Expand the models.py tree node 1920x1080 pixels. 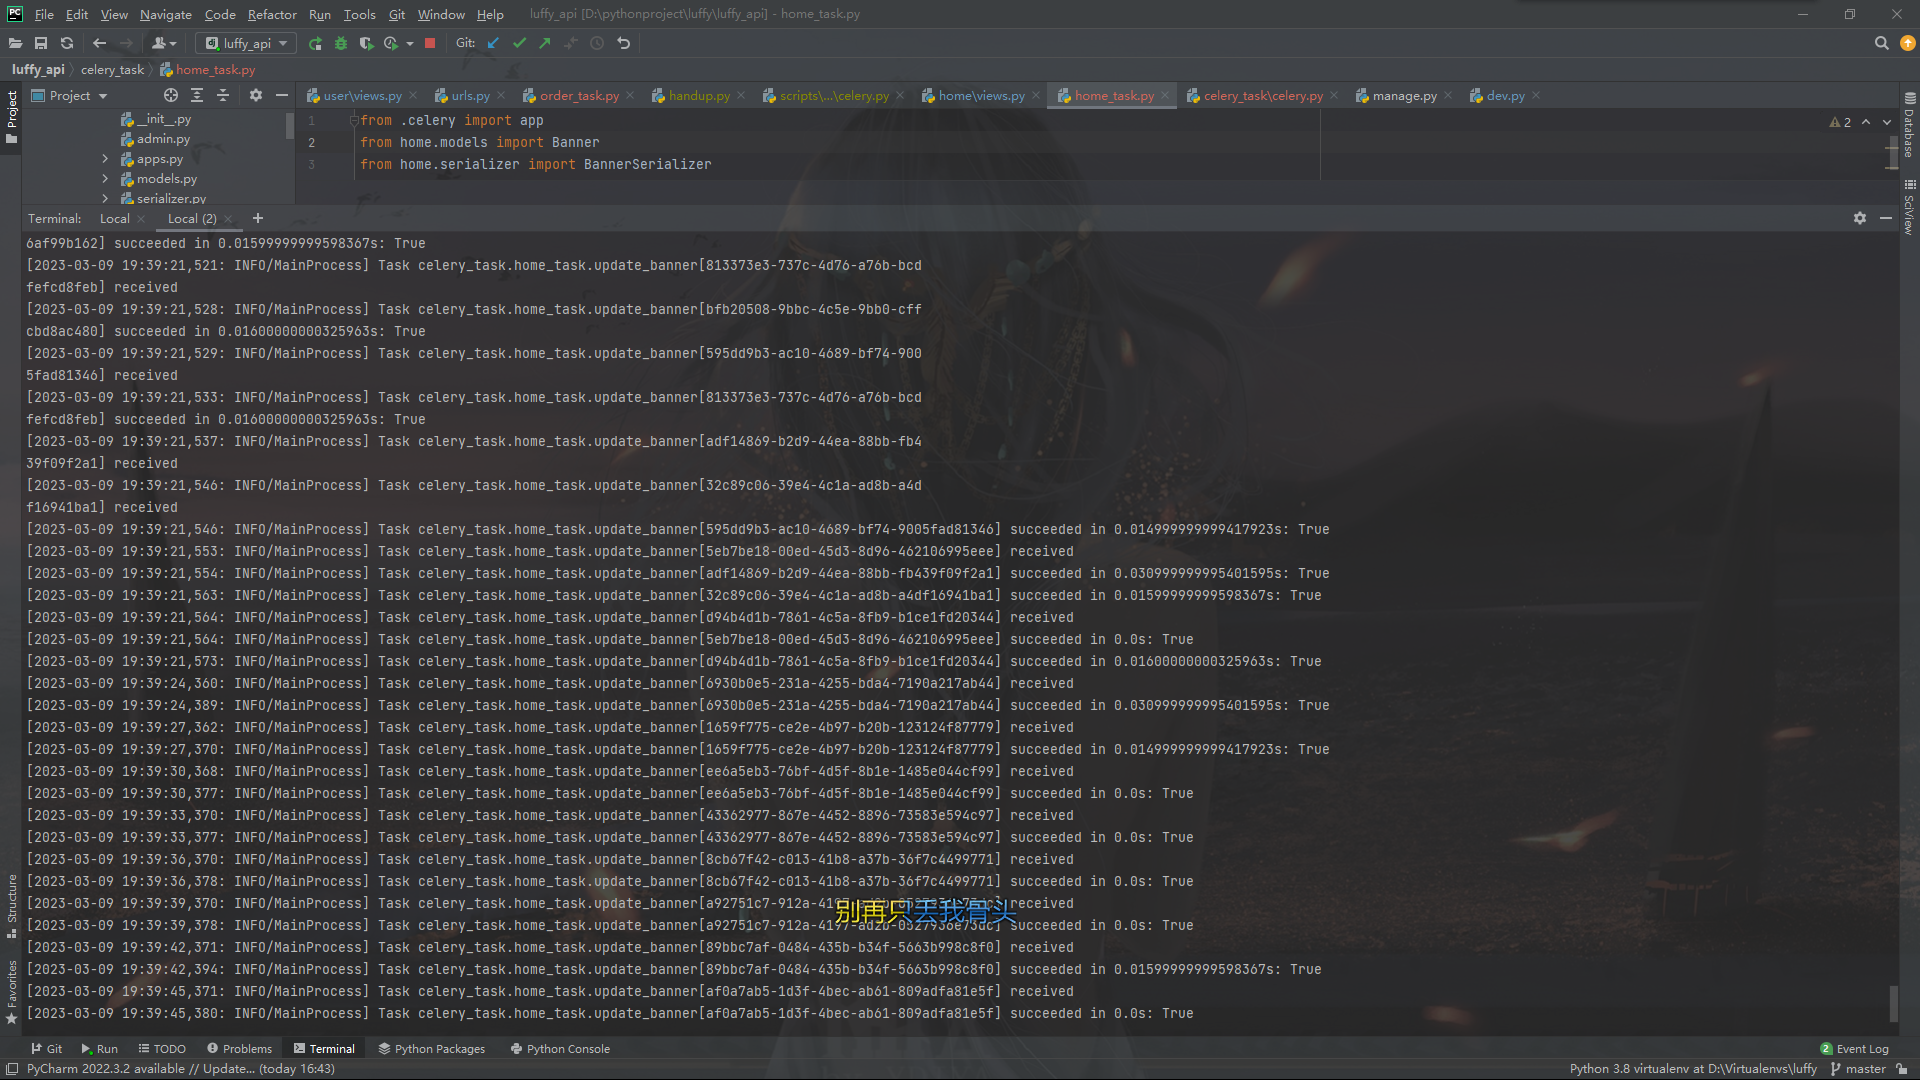tap(105, 179)
